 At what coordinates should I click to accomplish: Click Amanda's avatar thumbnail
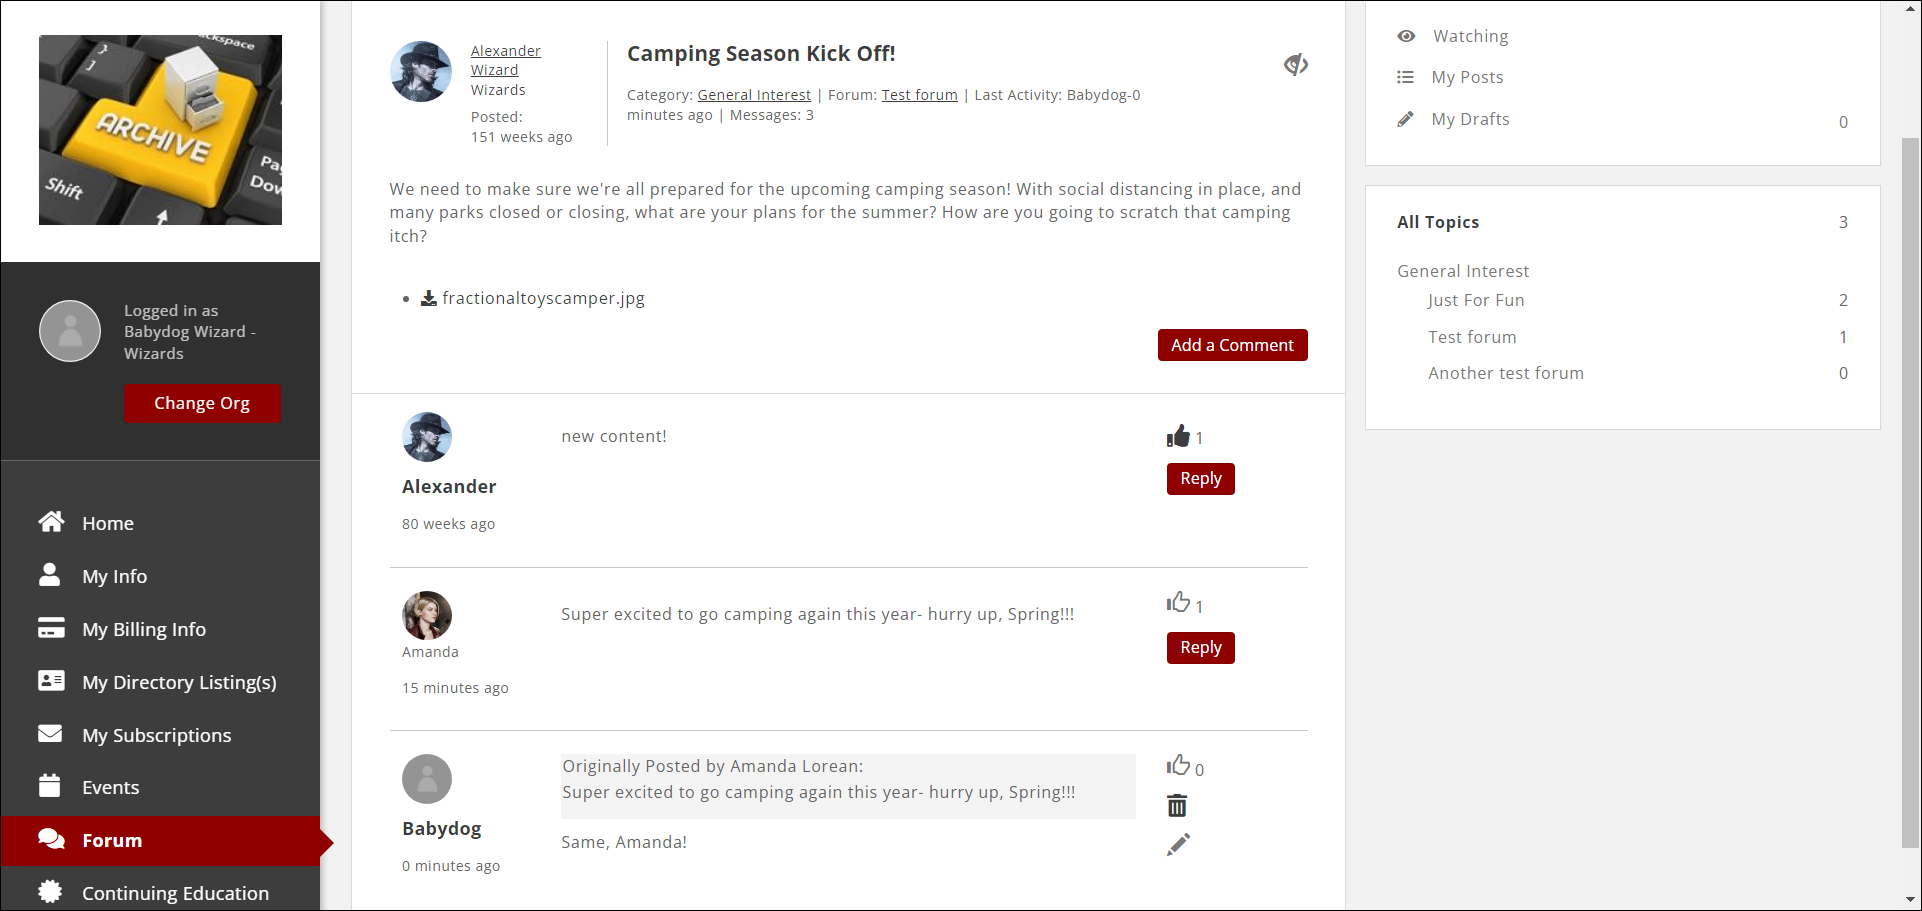[427, 615]
